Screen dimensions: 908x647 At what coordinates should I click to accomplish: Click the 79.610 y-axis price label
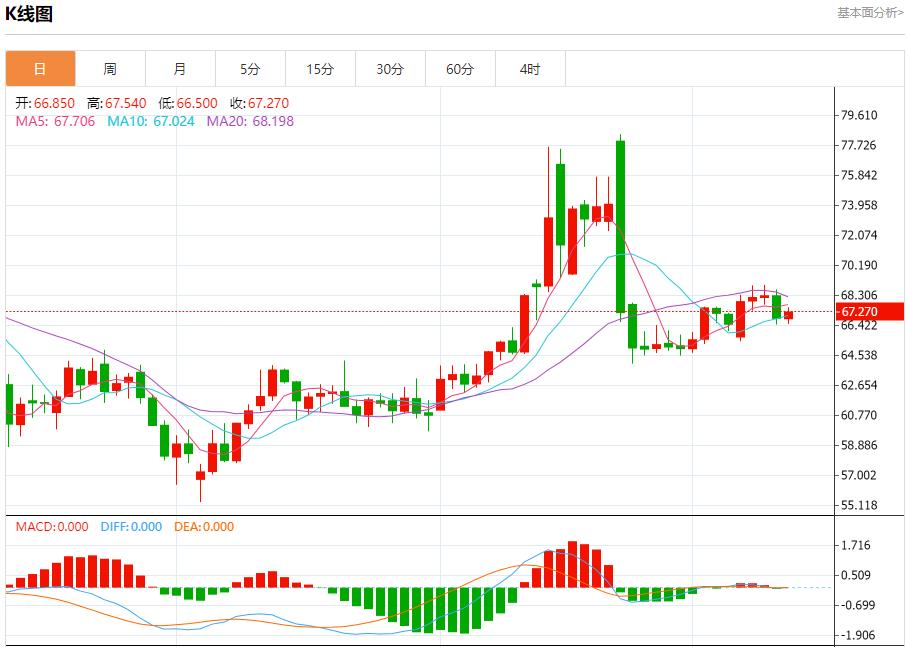click(x=859, y=115)
